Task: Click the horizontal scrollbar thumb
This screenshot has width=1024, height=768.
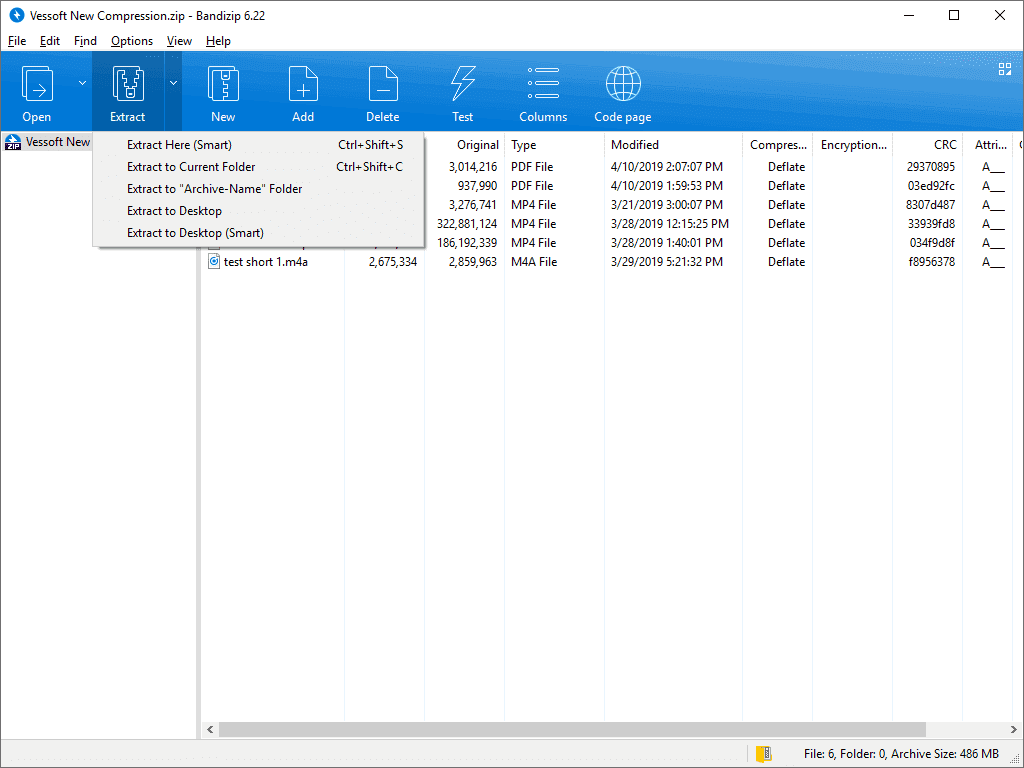Action: pyautogui.click(x=572, y=729)
